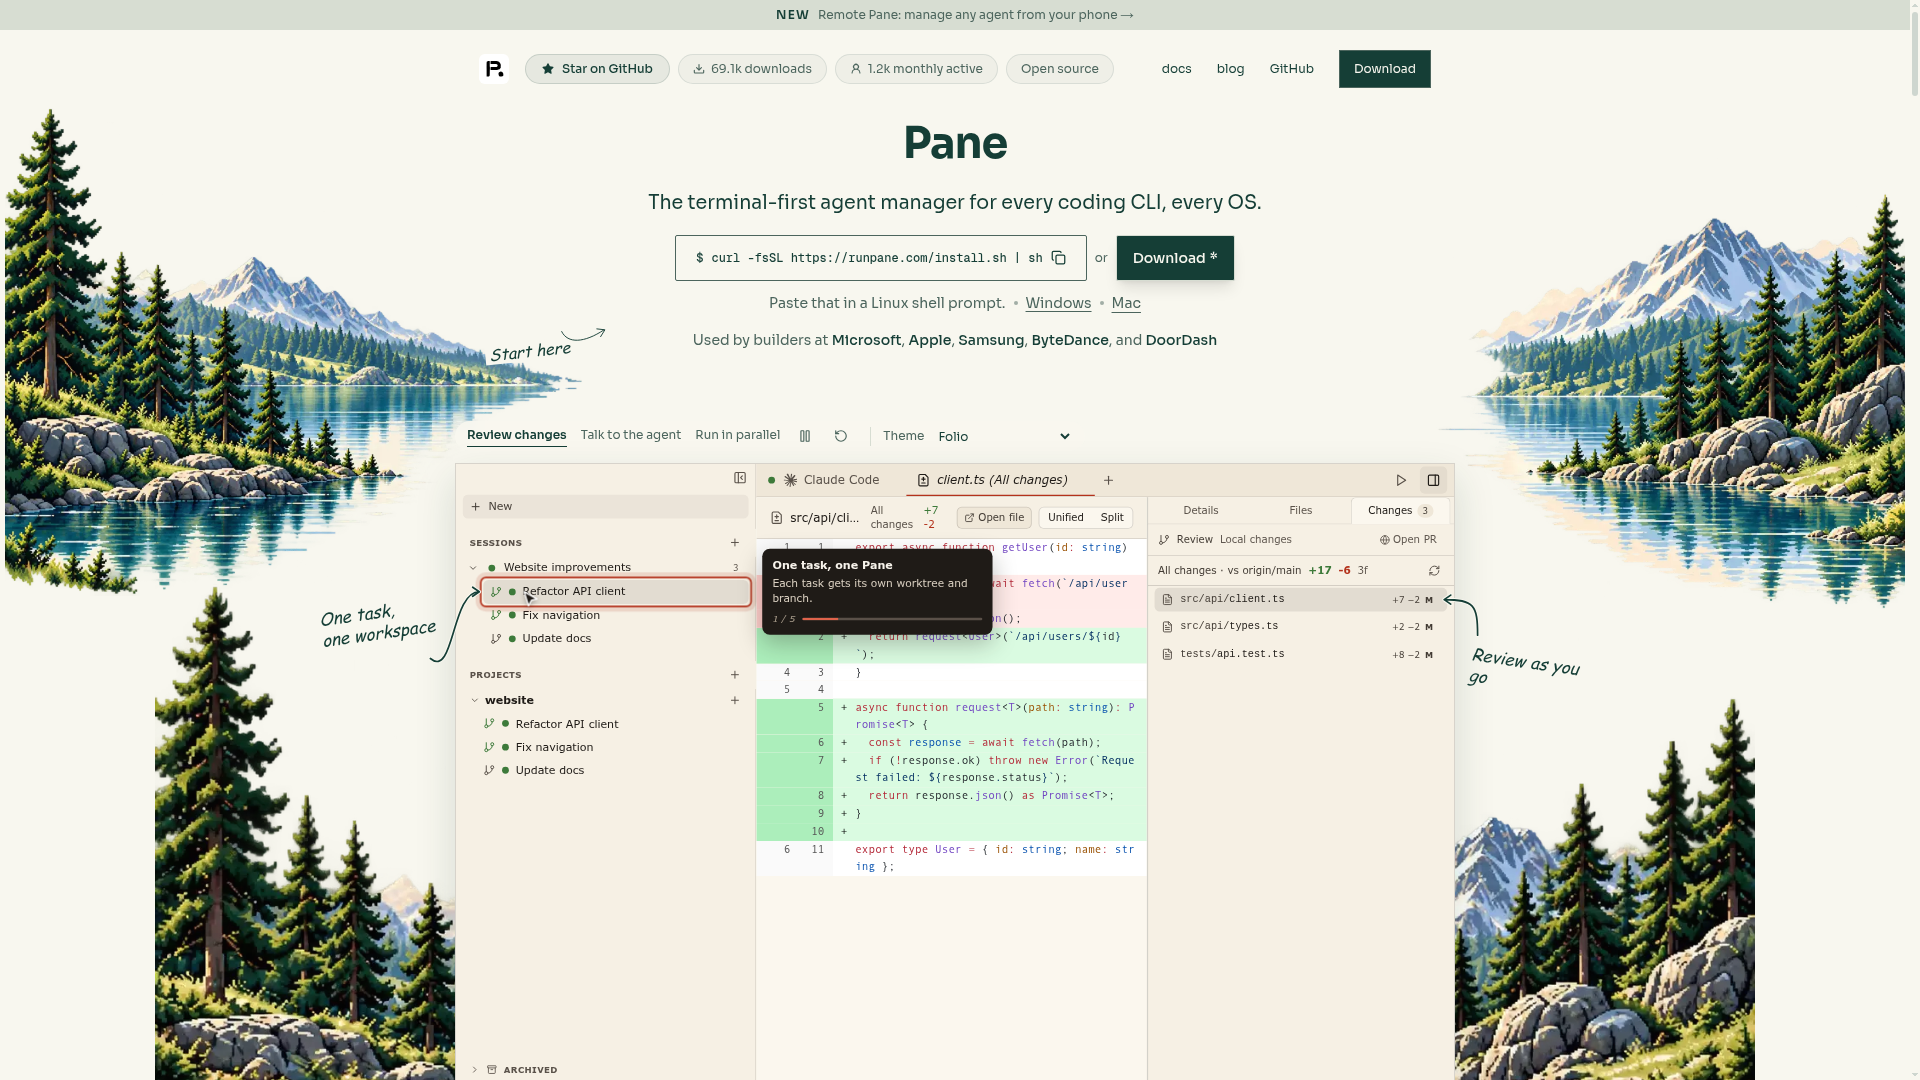1920x1080 pixels.
Task: Open tests/api.test.ts in changes list
Action: point(1299,655)
